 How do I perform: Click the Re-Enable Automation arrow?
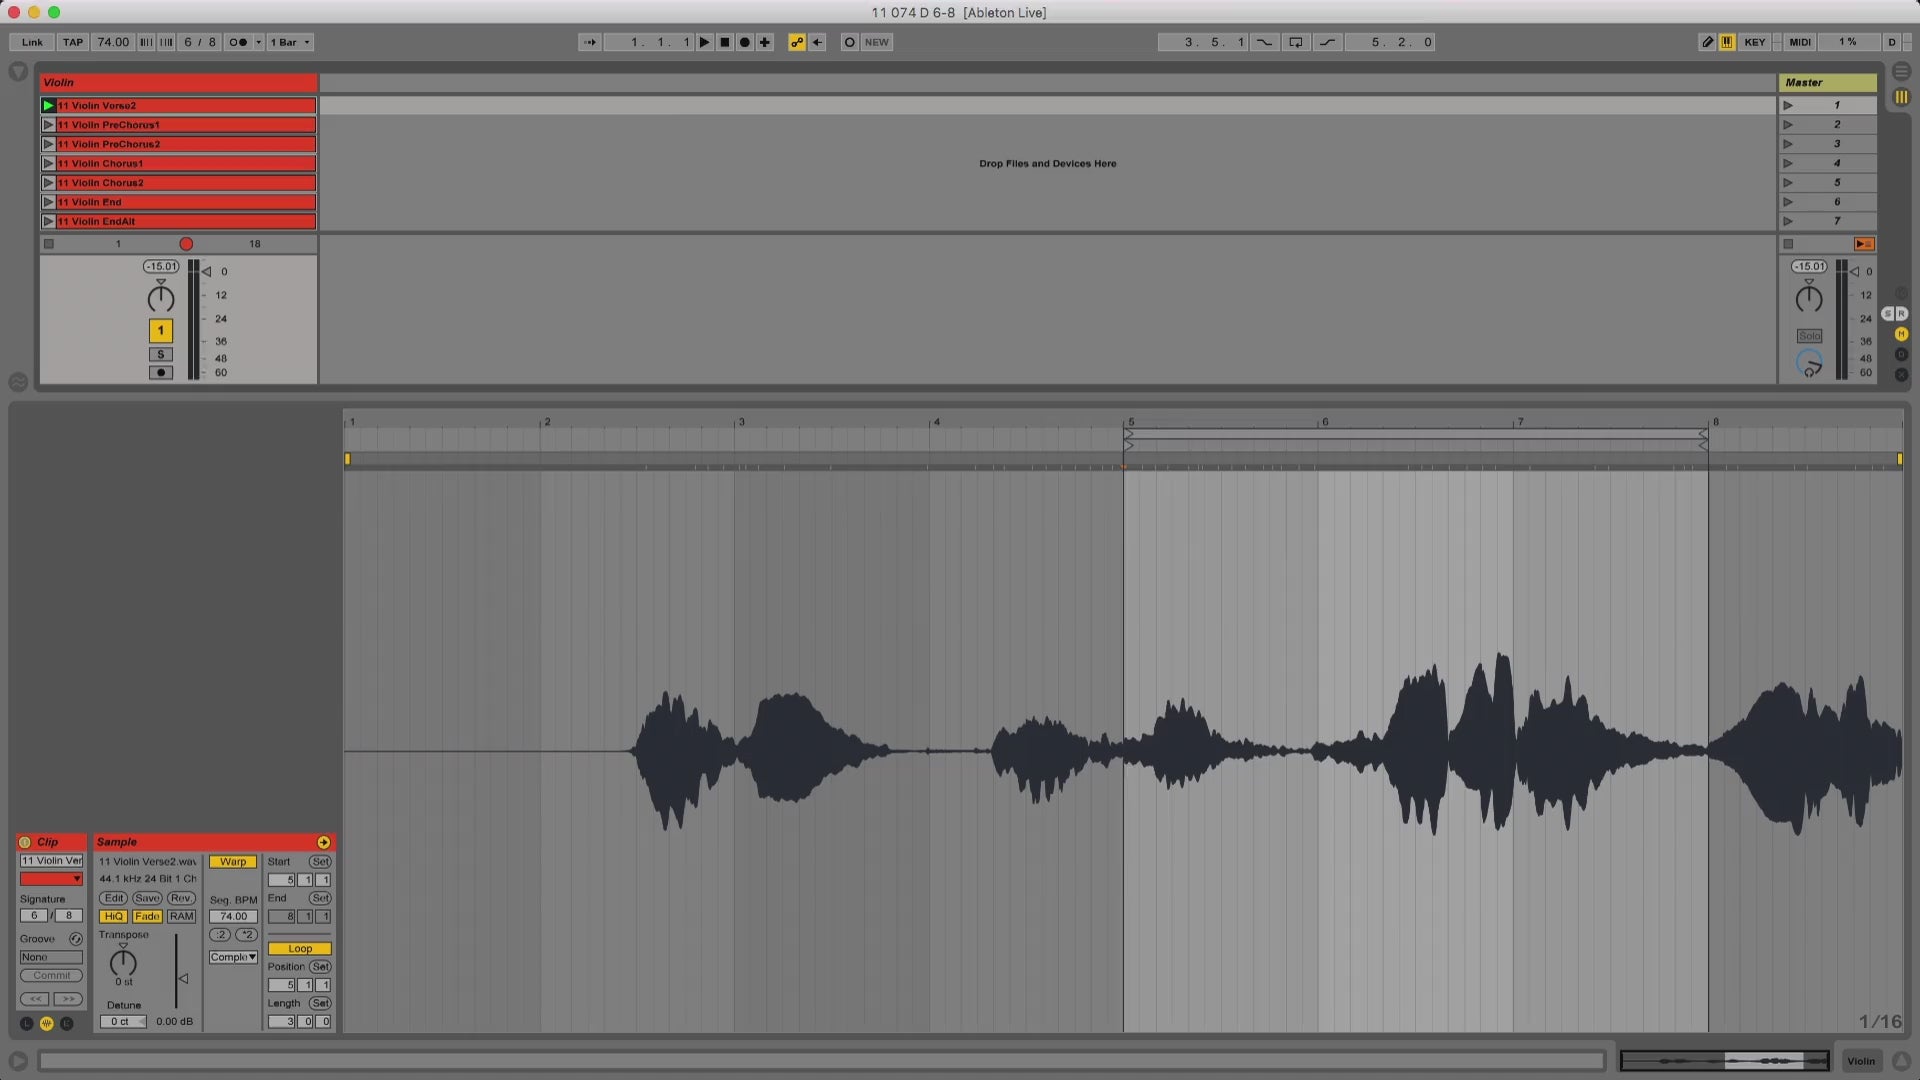[817, 42]
